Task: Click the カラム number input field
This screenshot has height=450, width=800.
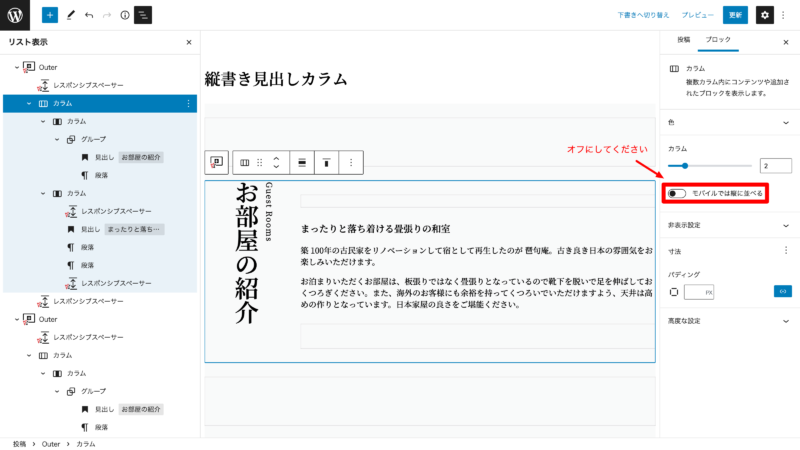Action: (775, 165)
